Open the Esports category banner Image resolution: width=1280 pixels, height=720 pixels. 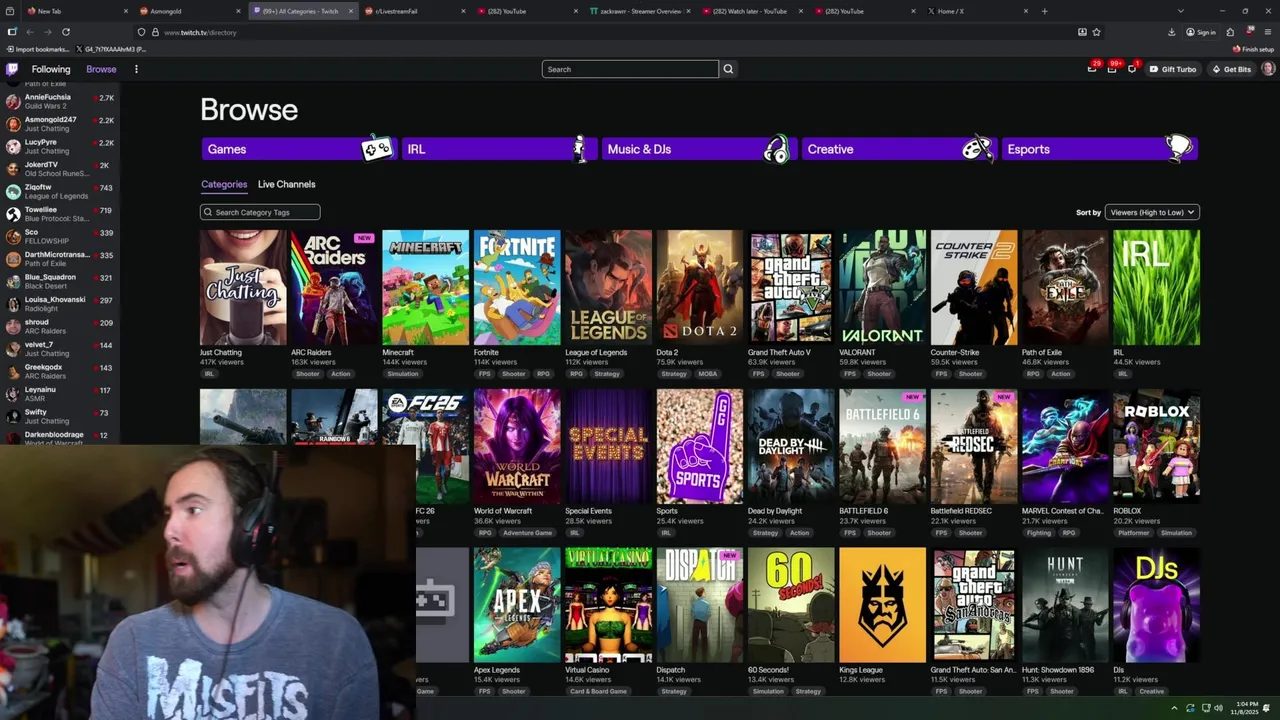click(x=1098, y=149)
